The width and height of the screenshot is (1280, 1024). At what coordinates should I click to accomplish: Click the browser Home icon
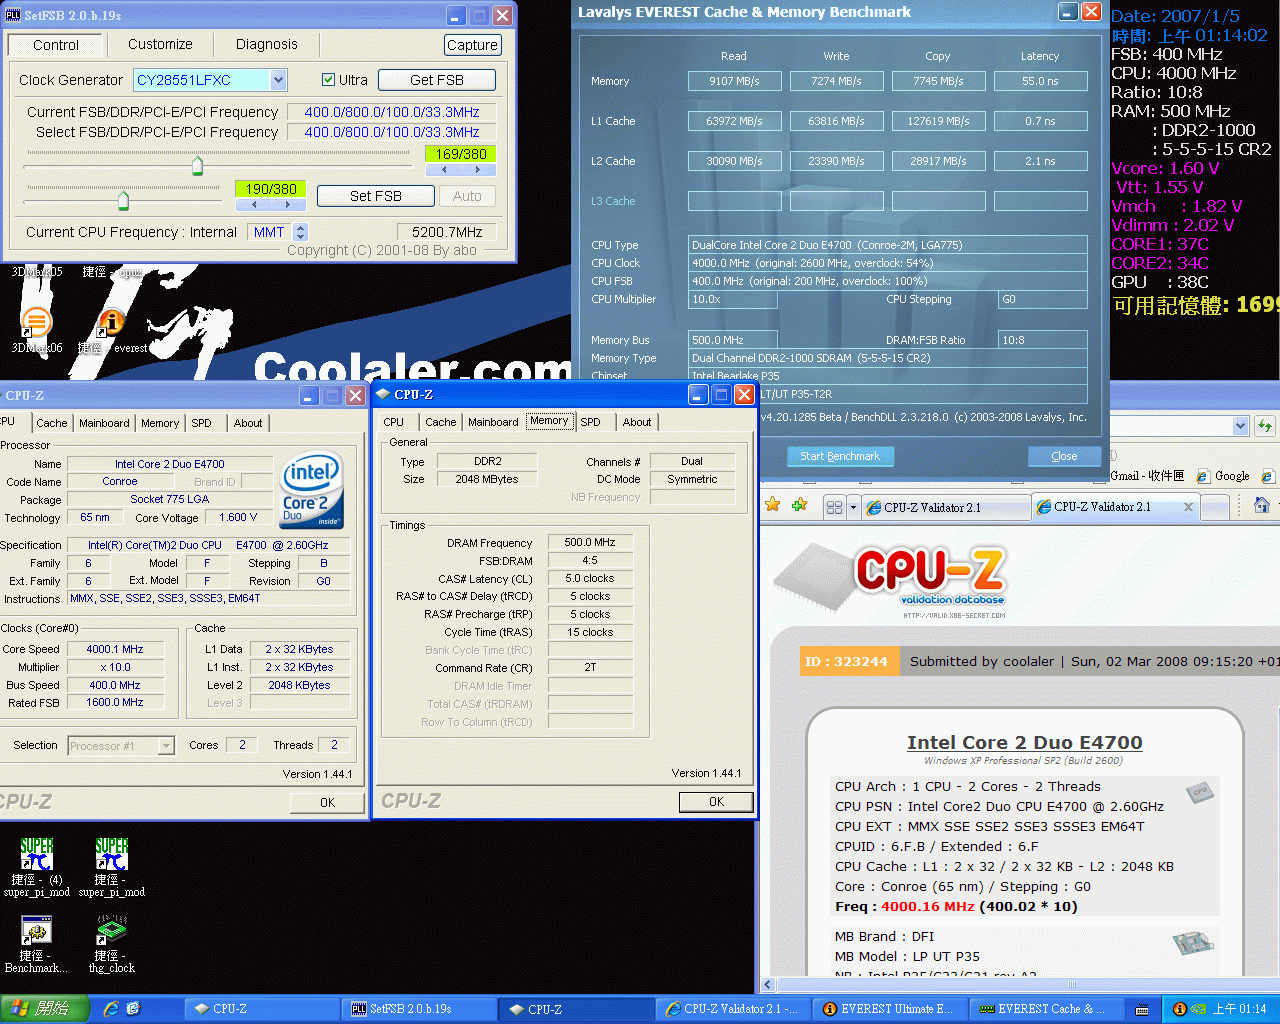click(x=1262, y=505)
